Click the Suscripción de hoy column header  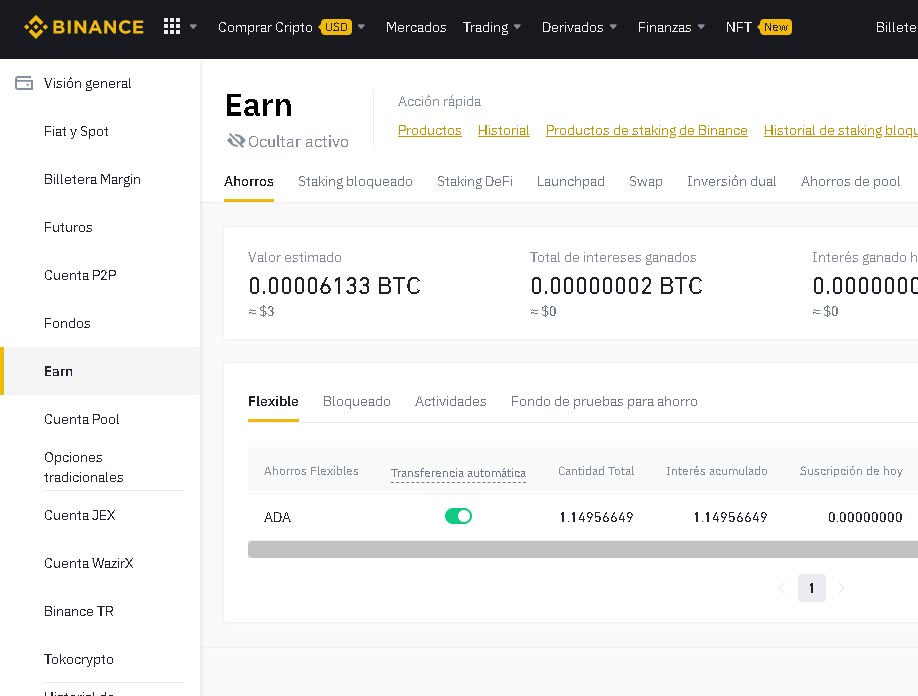851,471
